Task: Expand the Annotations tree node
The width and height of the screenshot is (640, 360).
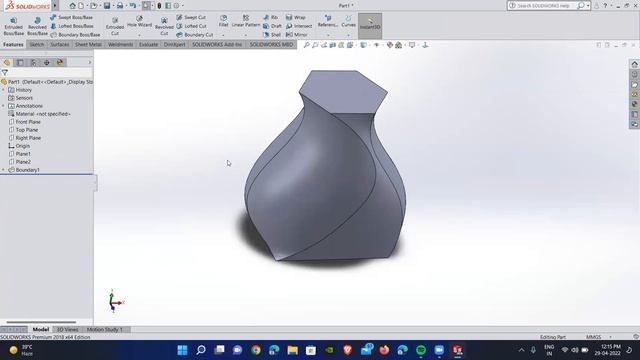Action: [4, 106]
